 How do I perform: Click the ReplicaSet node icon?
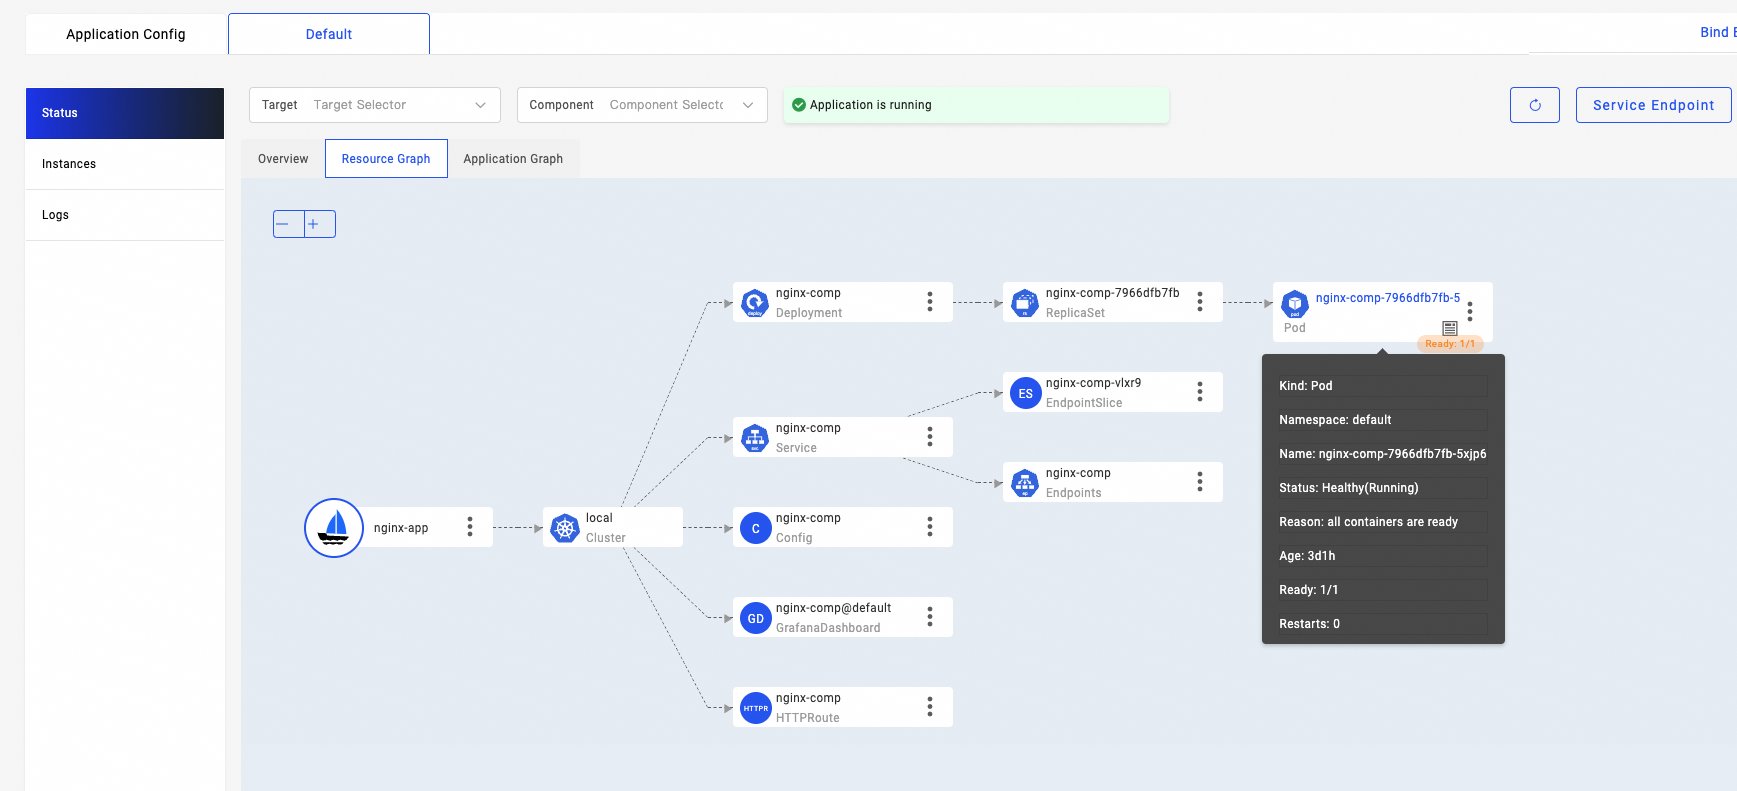click(x=1025, y=303)
